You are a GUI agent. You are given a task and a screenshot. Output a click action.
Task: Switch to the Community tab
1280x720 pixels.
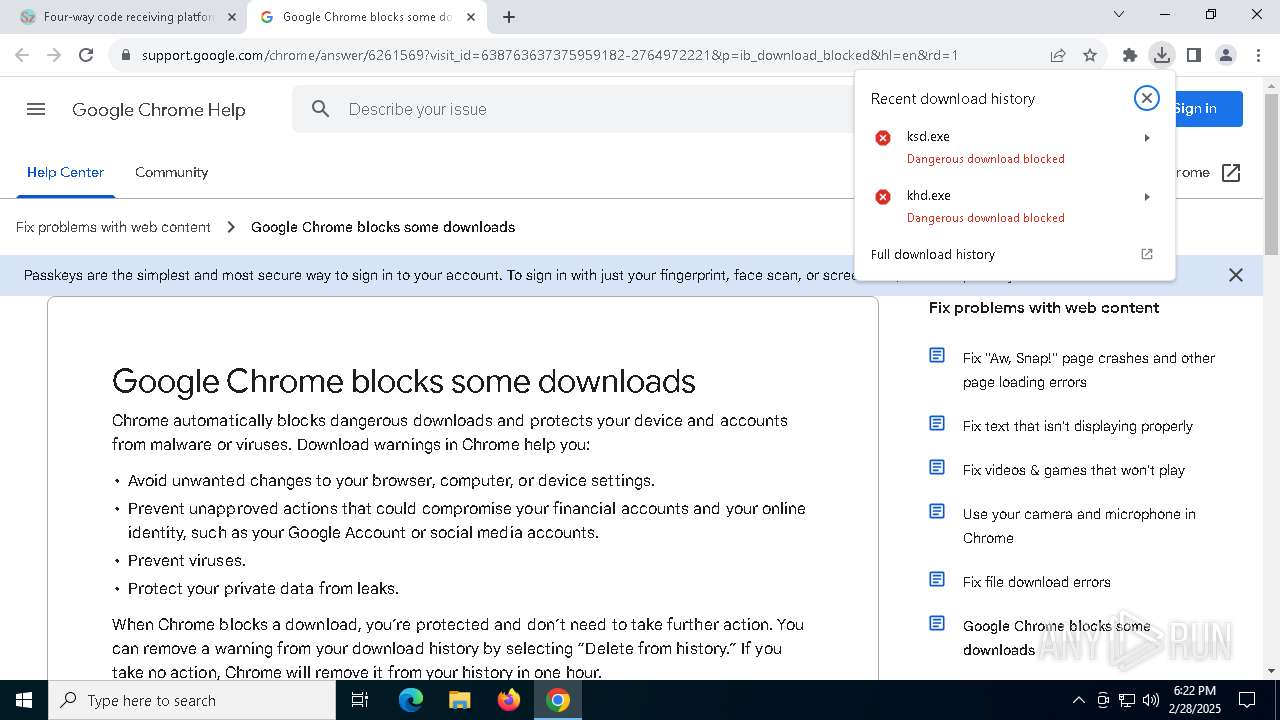(172, 172)
